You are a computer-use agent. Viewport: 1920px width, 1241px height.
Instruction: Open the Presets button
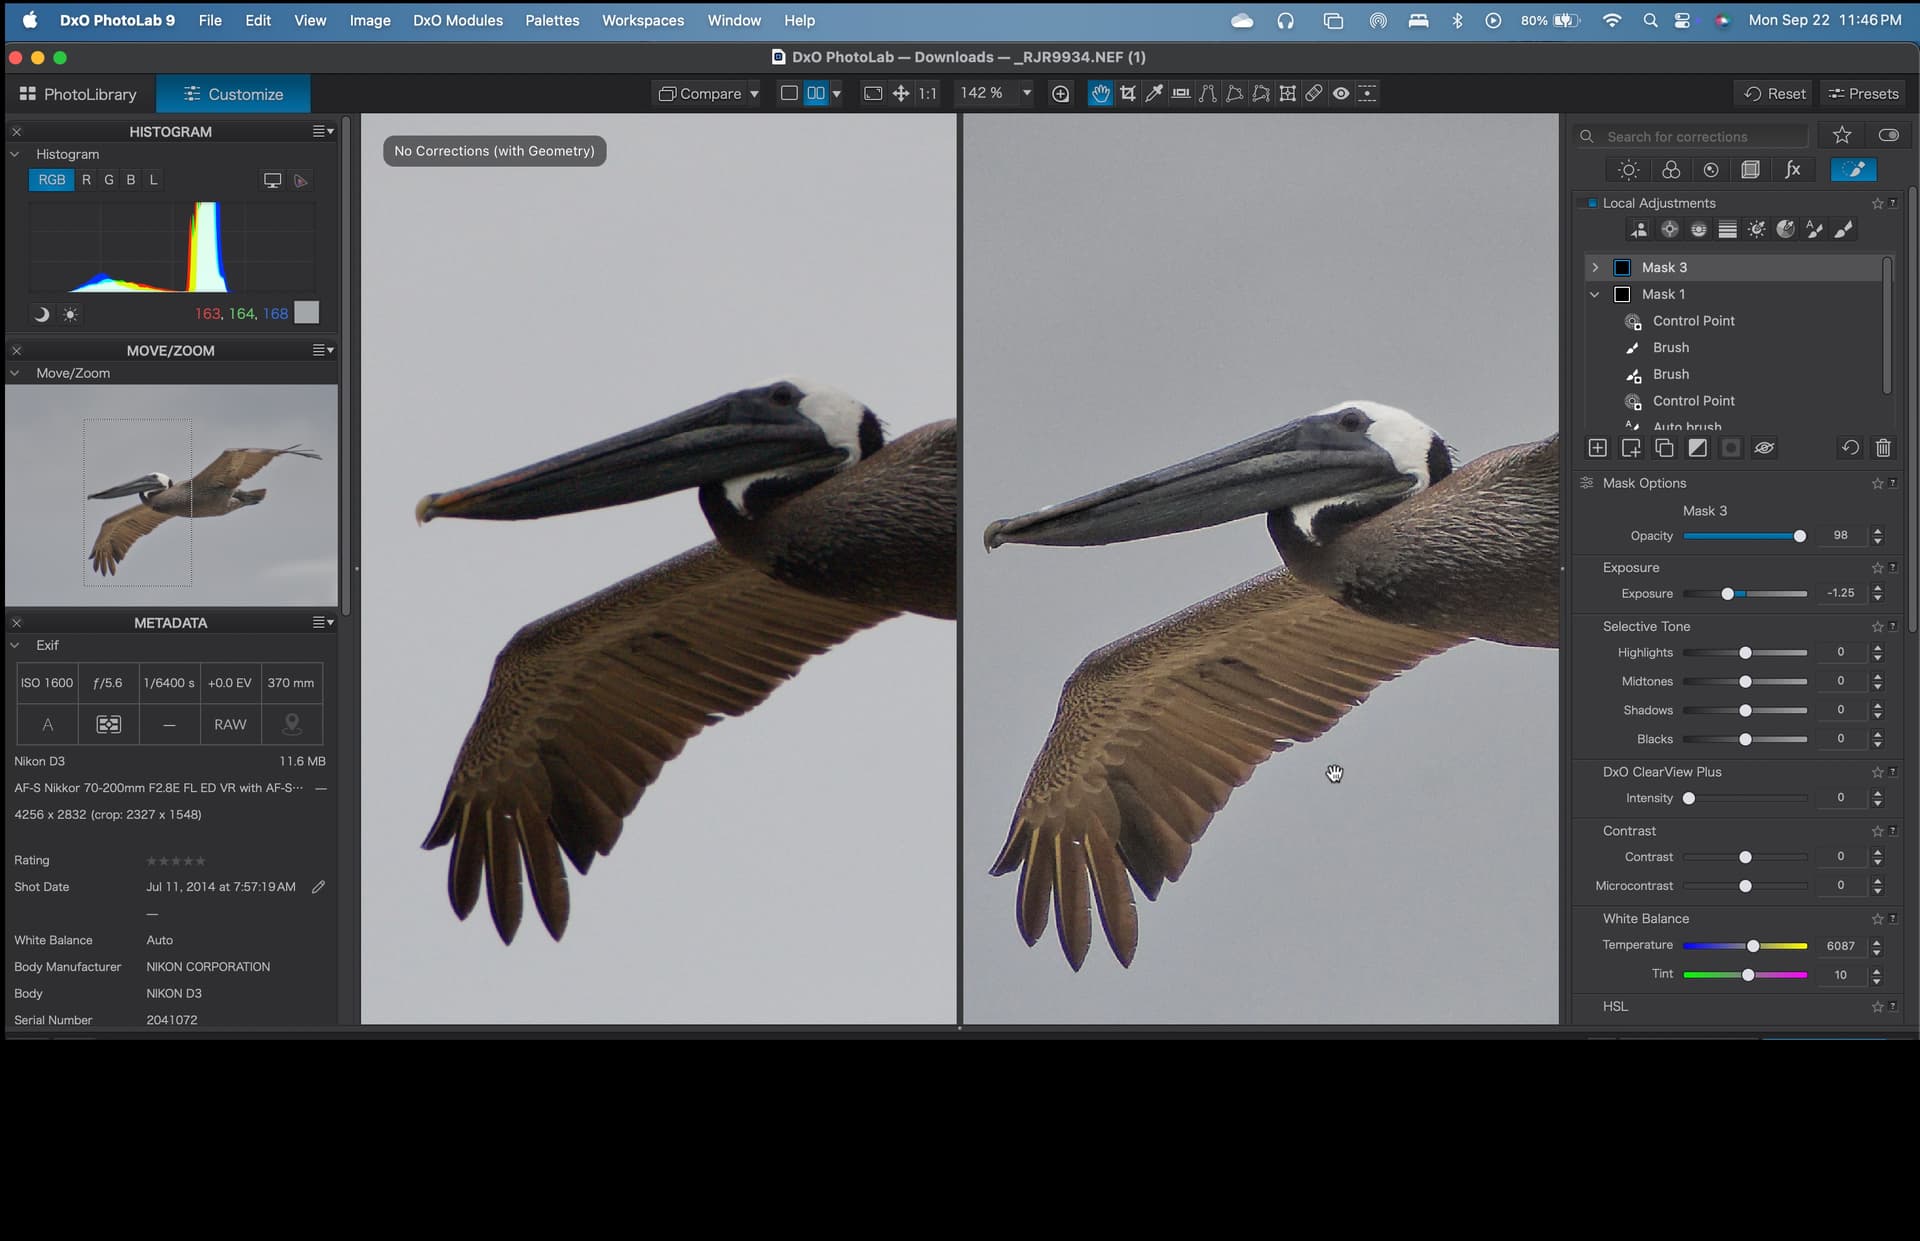(1863, 93)
